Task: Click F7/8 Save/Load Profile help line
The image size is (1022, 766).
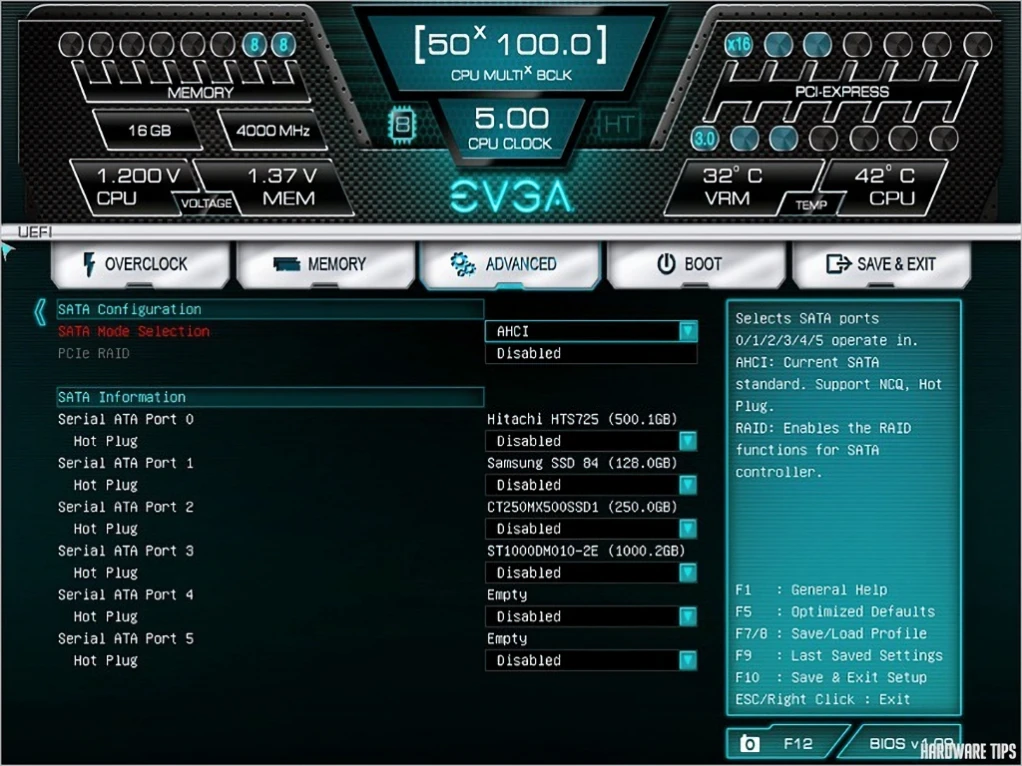Action: 831,634
